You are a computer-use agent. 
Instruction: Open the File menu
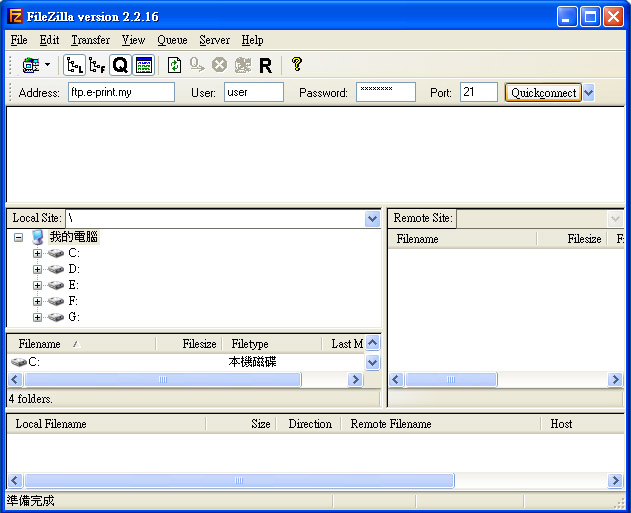19,40
